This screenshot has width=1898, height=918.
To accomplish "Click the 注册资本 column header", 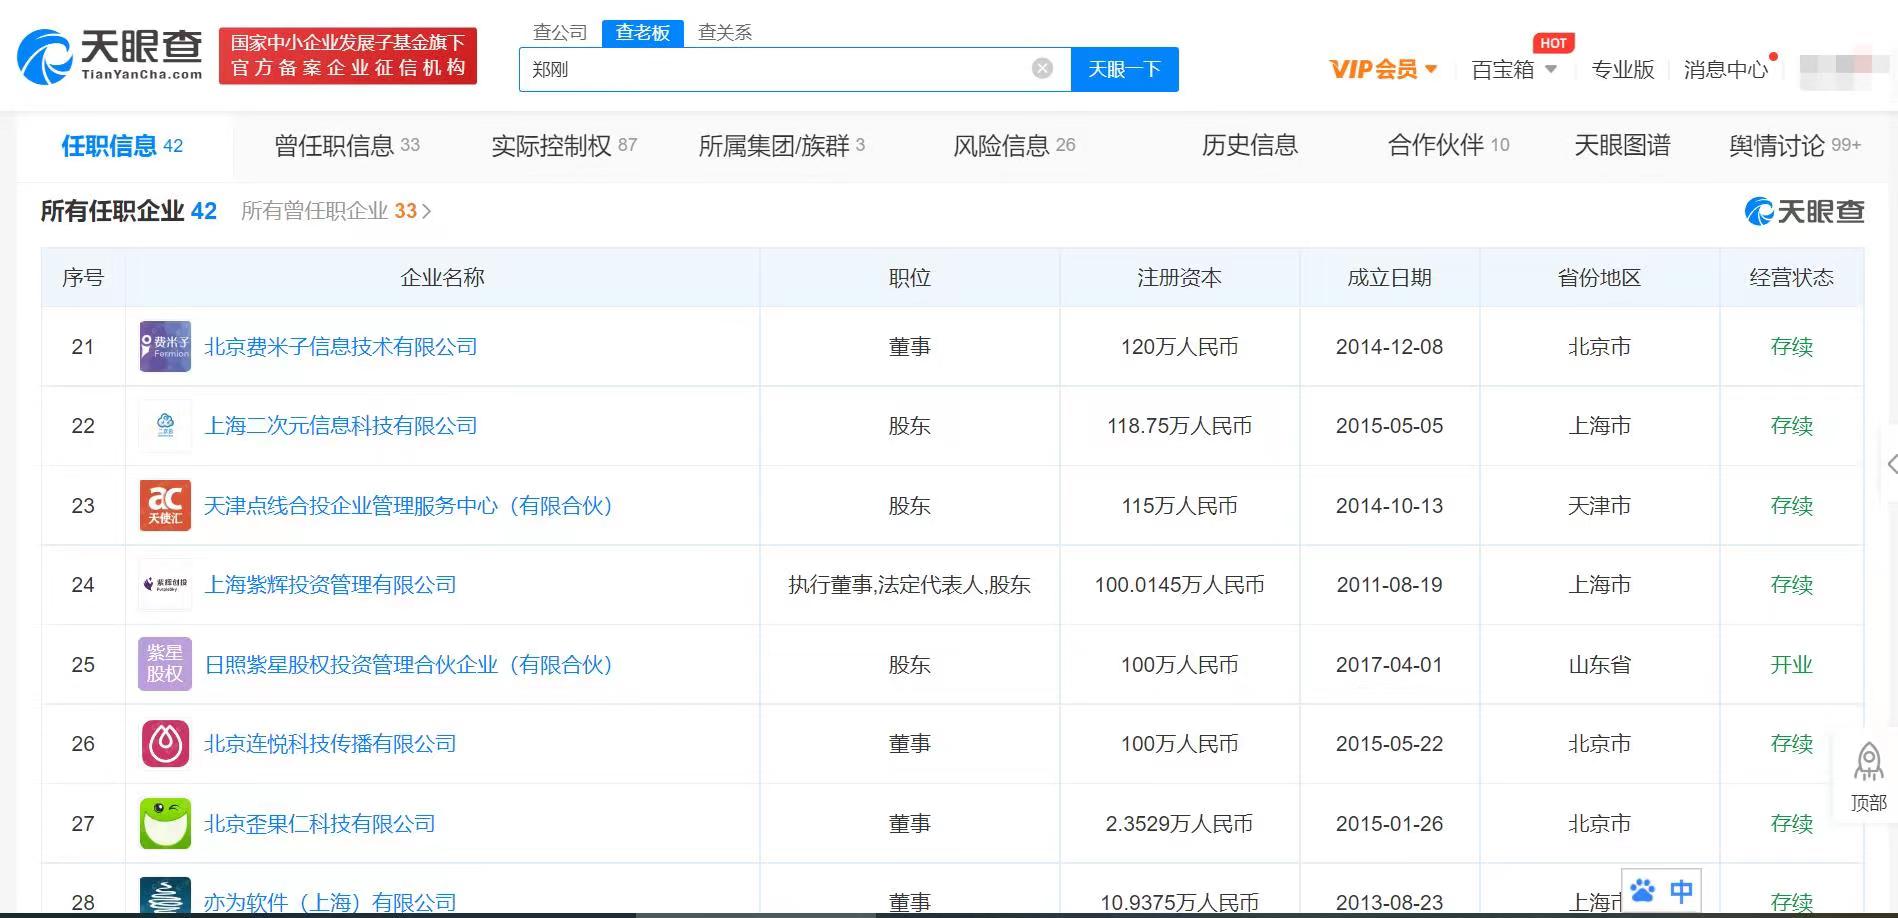I will tap(1179, 278).
